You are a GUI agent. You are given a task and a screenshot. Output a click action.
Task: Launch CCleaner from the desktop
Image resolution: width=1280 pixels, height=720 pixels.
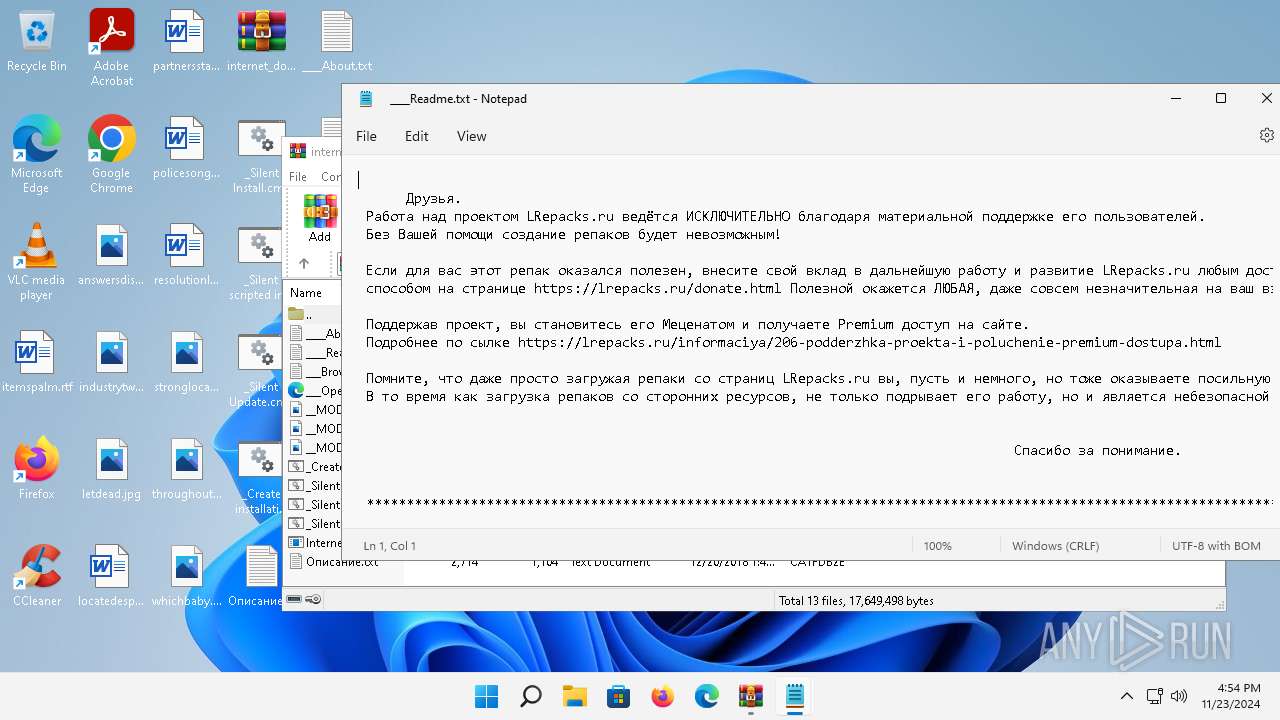[x=37, y=576]
